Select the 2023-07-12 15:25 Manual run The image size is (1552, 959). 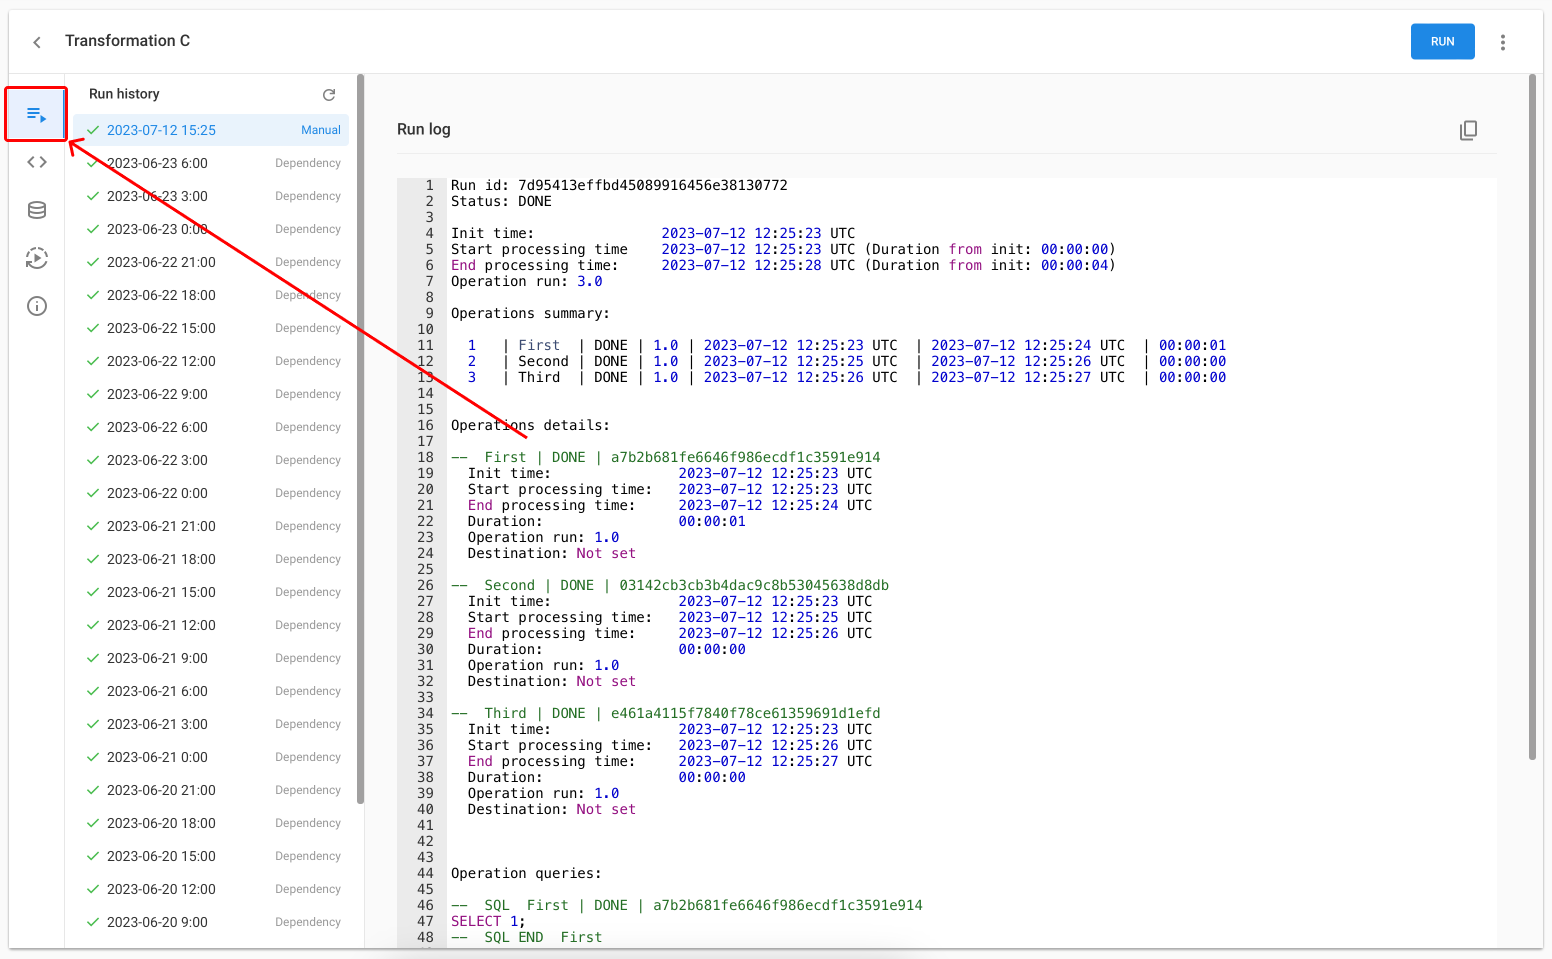coord(211,130)
